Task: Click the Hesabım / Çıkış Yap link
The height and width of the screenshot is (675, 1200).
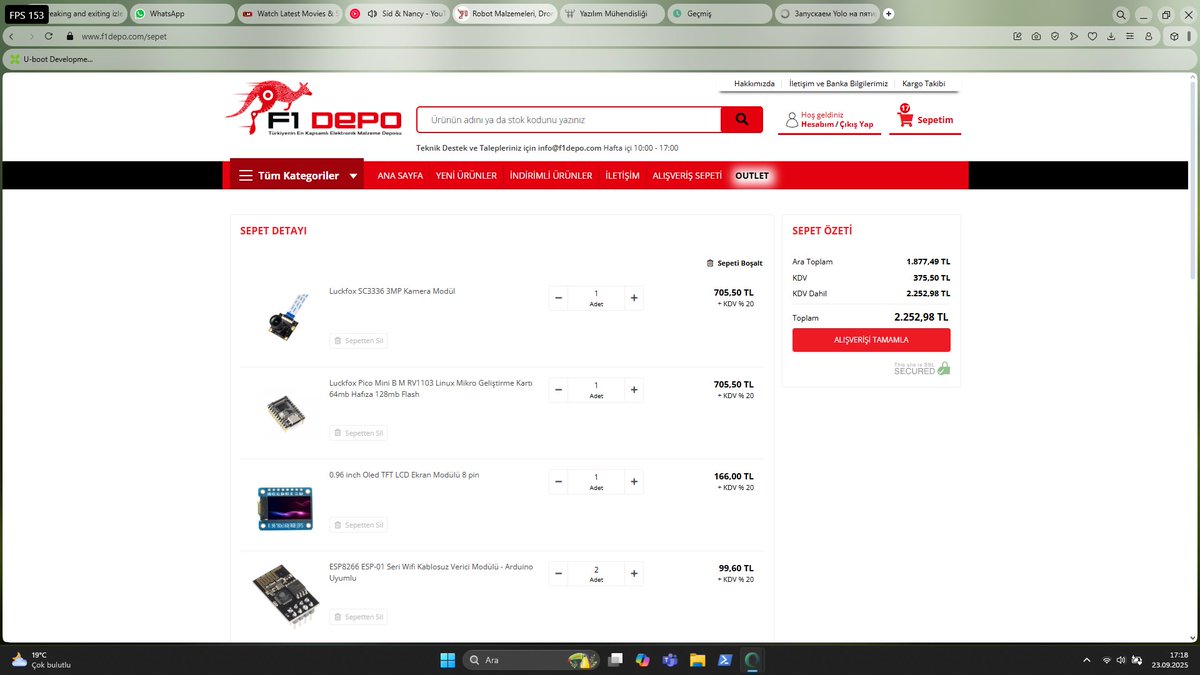Action: 837,125
